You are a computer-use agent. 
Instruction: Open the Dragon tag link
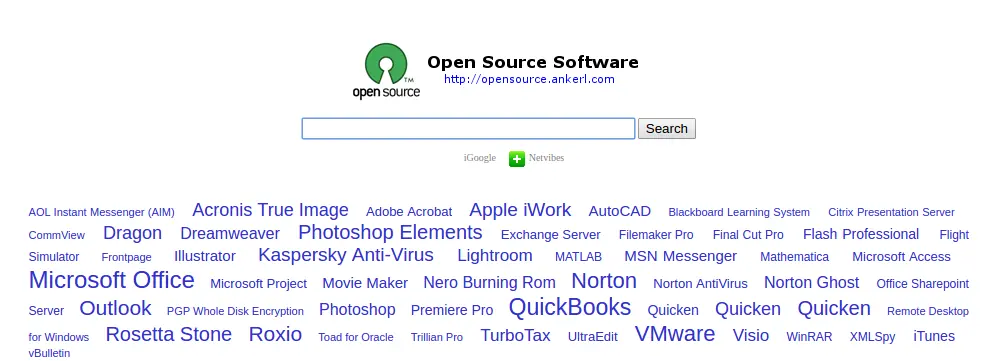pos(132,233)
